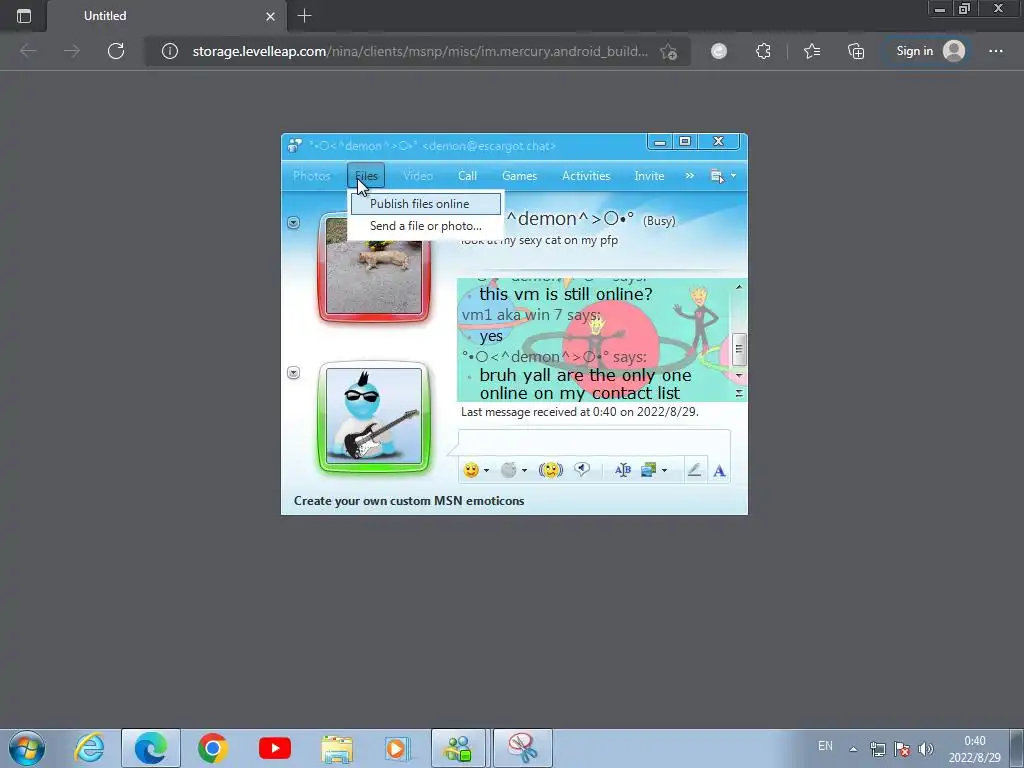Switch to Snipping Tool in taskbar
This screenshot has height=768, width=1024.
[522, 748]
